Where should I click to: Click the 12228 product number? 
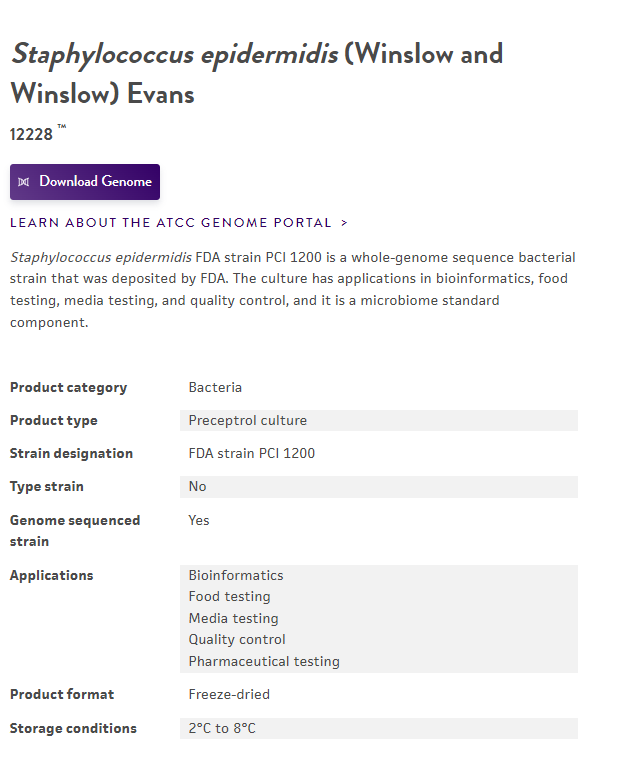point(31,134)
